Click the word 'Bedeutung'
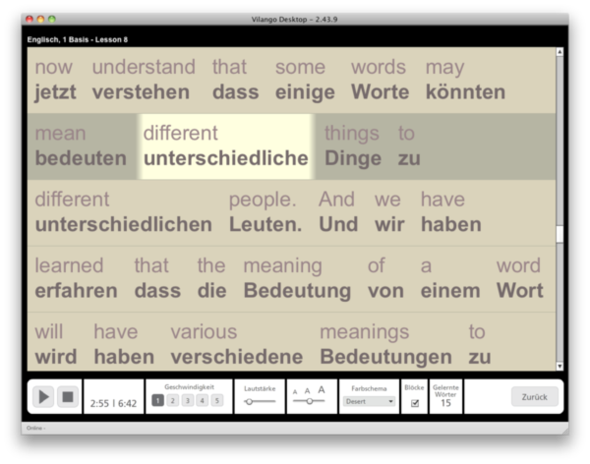590x464 pixels. pyautogui.click(x=297, y=291)
